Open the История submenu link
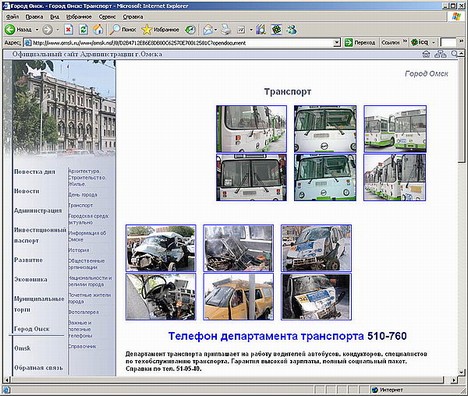 (x=79, y=250)
